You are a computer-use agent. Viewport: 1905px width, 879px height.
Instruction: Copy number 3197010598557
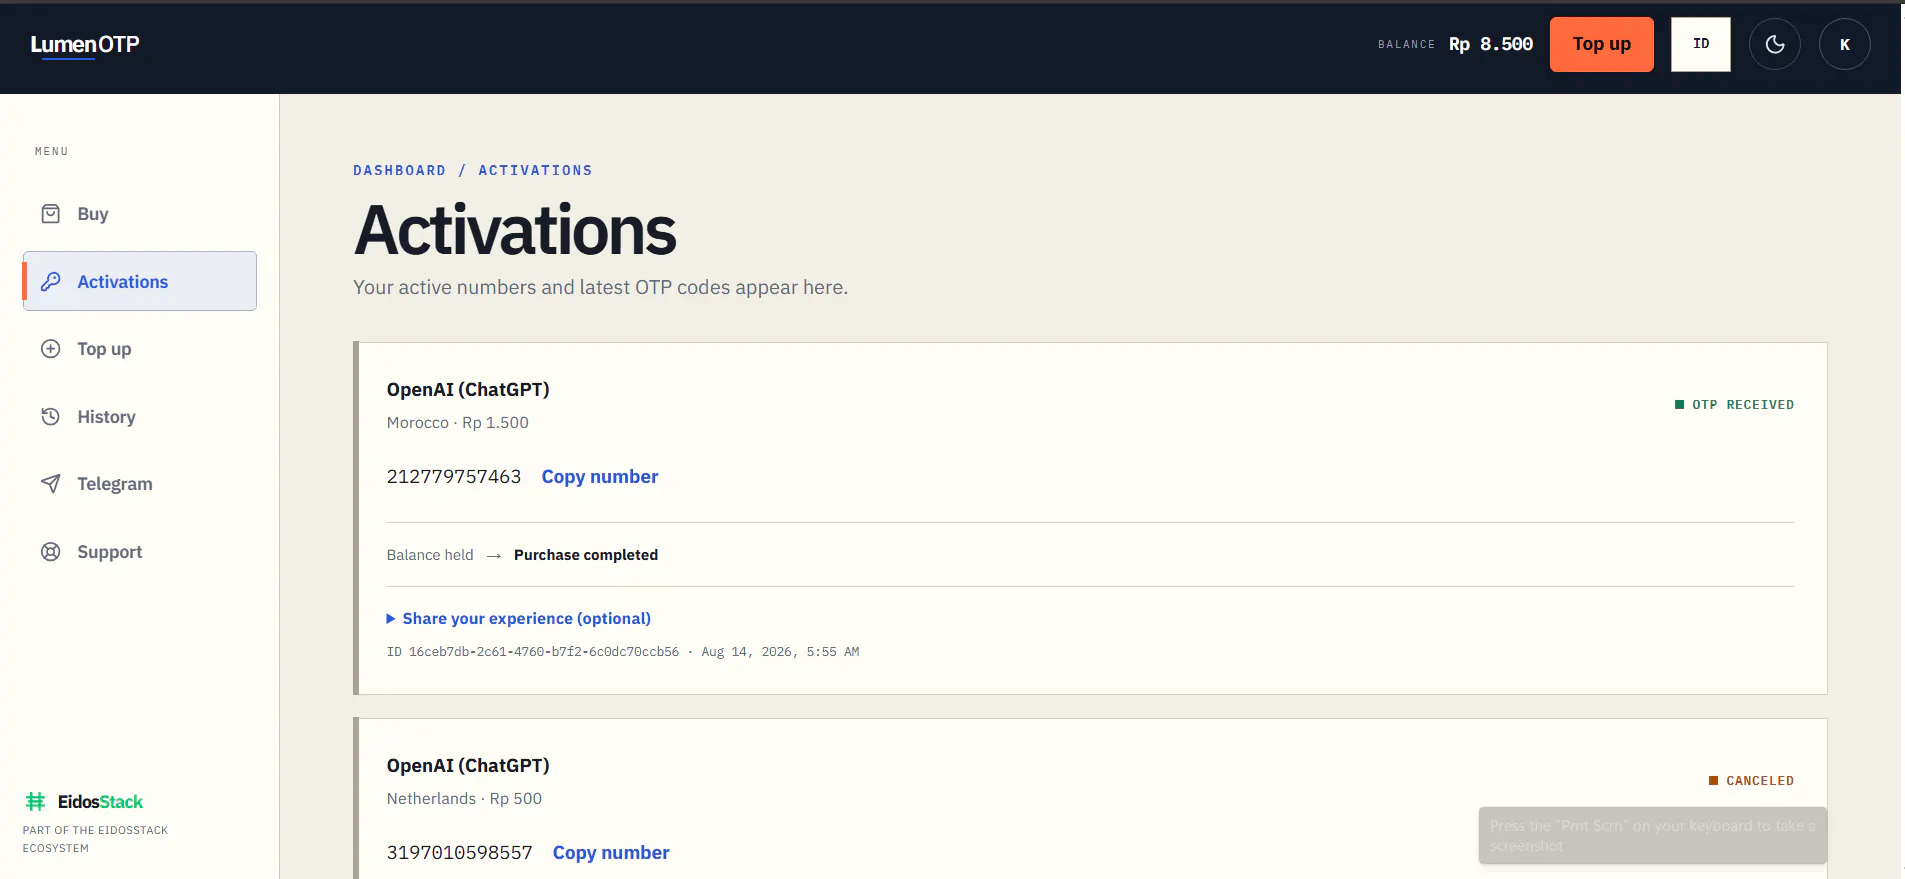click(x=611, y=852)
